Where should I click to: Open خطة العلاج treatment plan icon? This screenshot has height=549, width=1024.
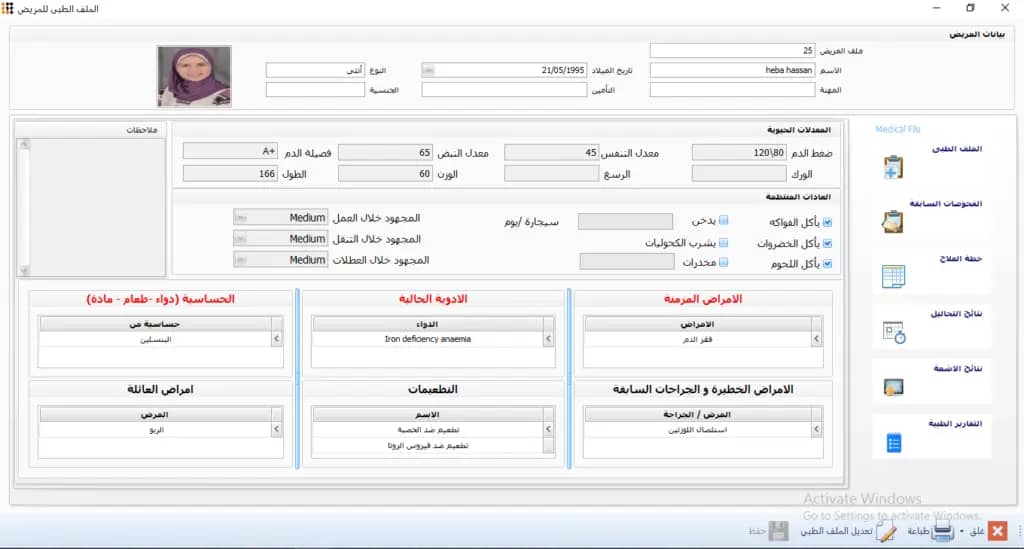pos(893,276)
